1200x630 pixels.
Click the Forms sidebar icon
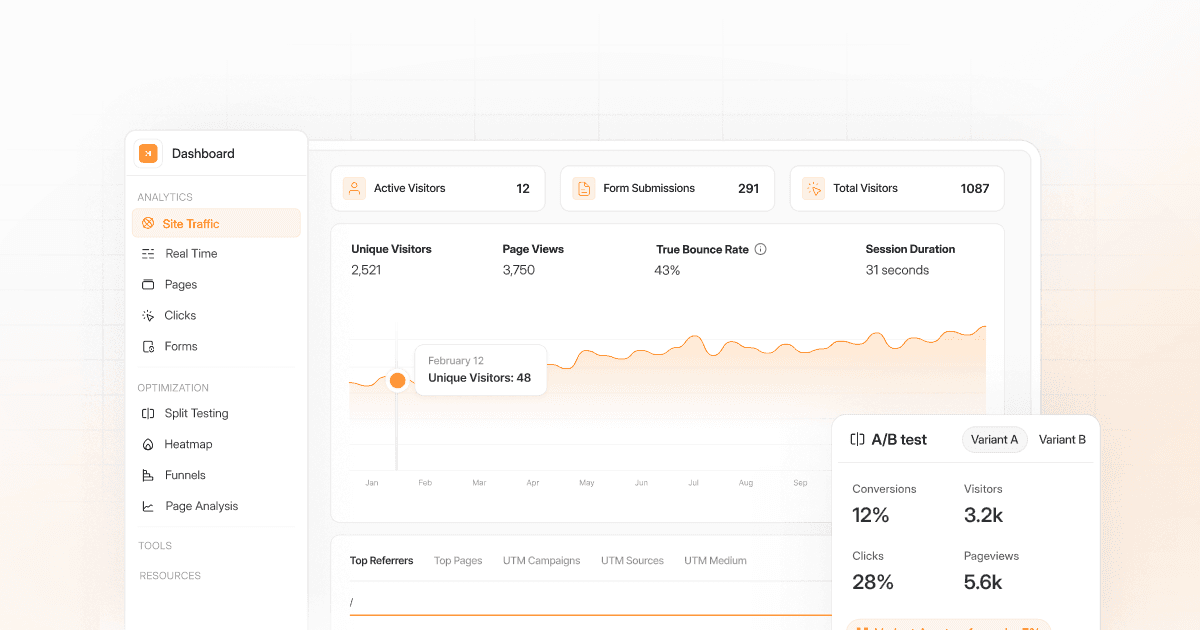point(148,346)
